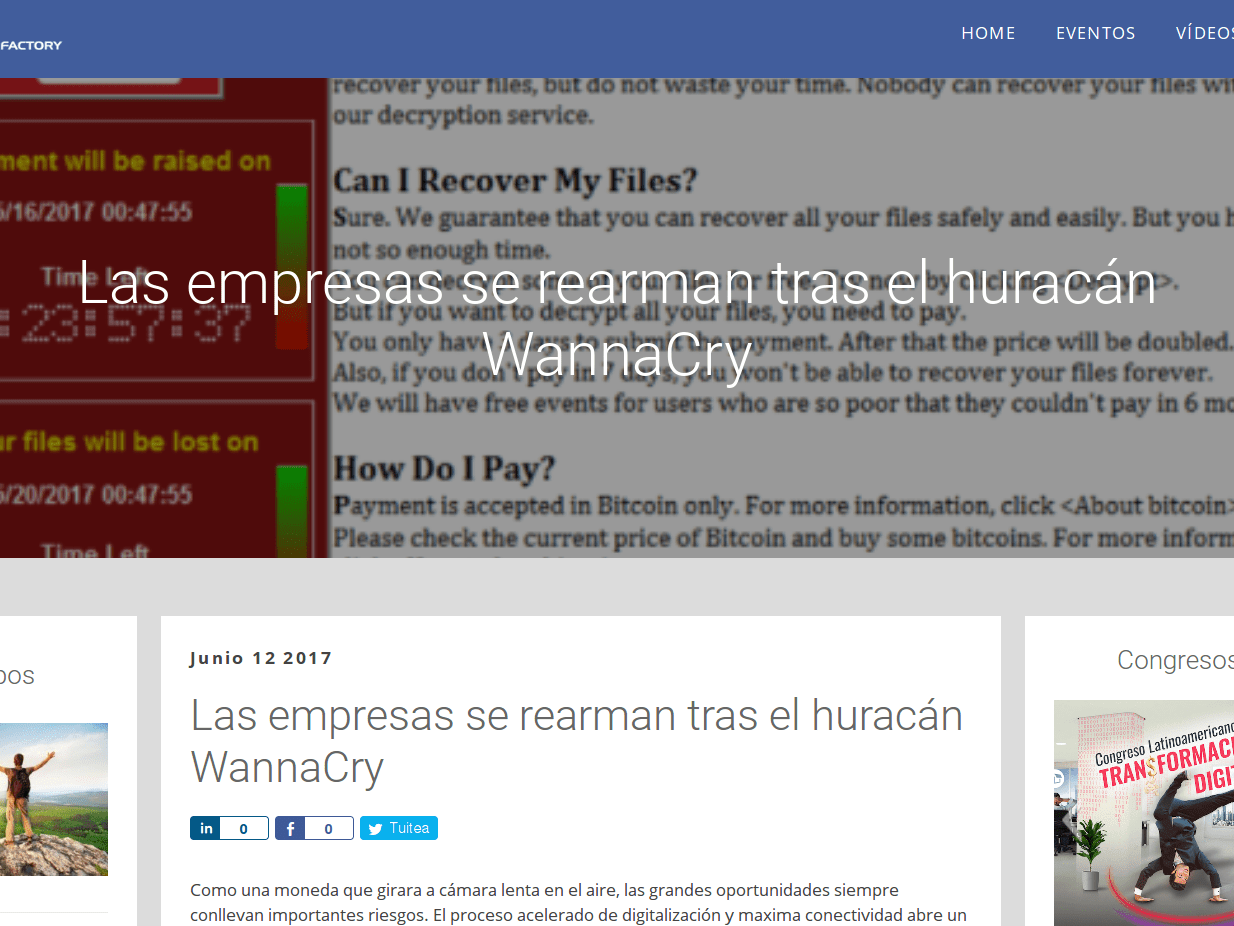The image size is (1234, 926).
Task: Go to the Home menu item
Action: click(x=988, y=33)
